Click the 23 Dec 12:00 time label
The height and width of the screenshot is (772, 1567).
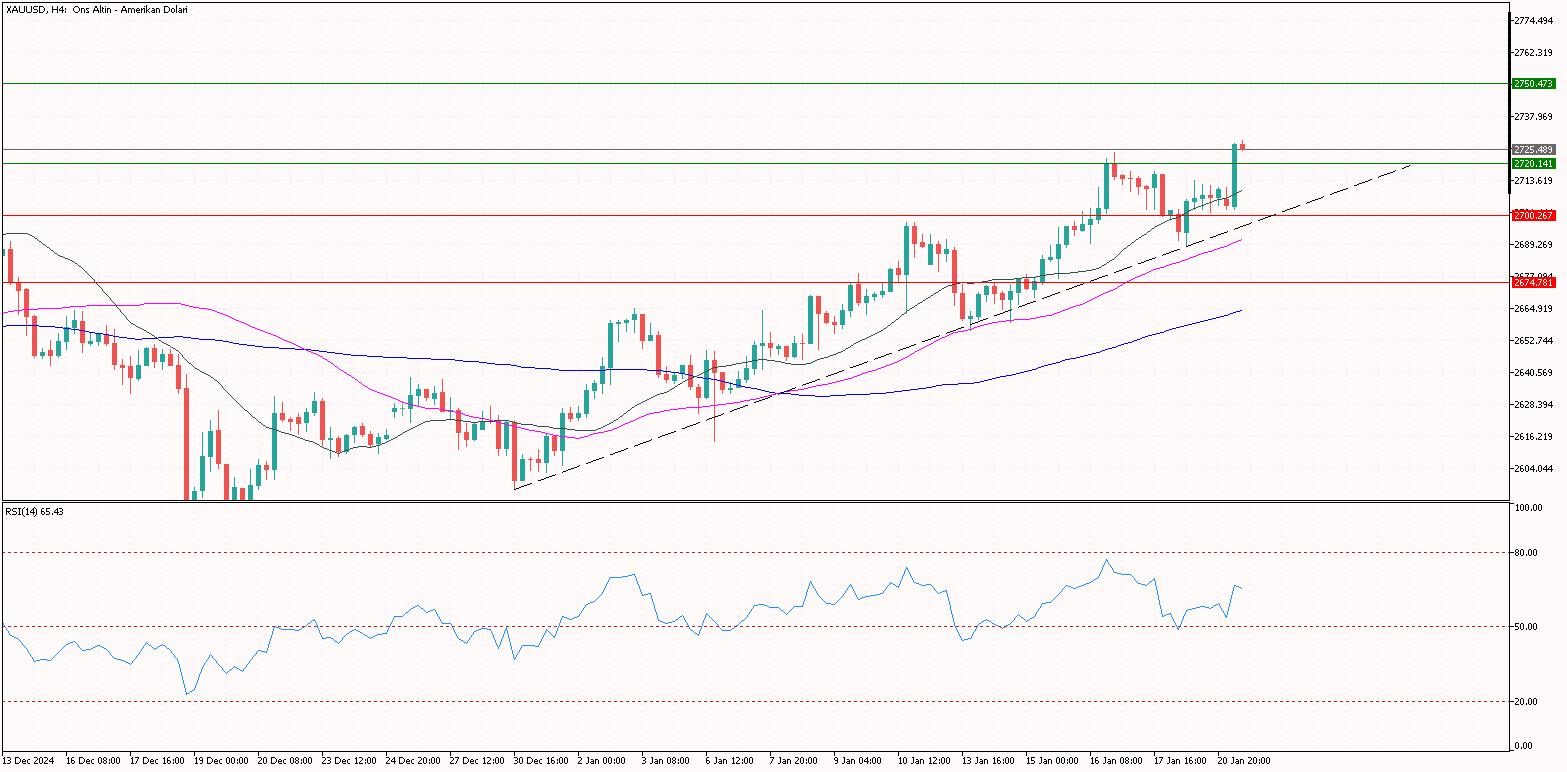pyautogui.click(x=351, y=761)
